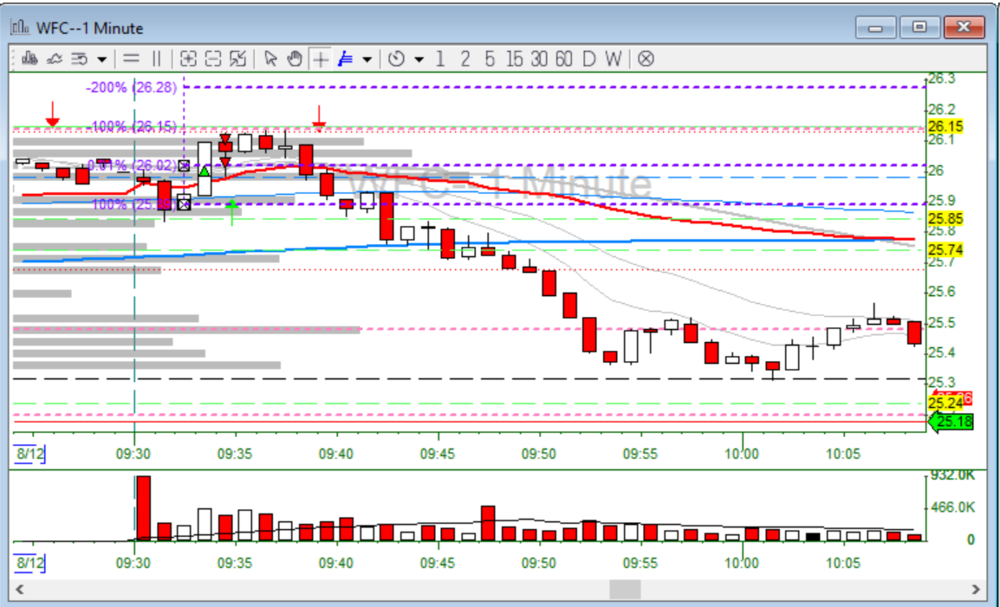Click the line chart style icon
1000x607 pixels.
click(x=54, y=59)
